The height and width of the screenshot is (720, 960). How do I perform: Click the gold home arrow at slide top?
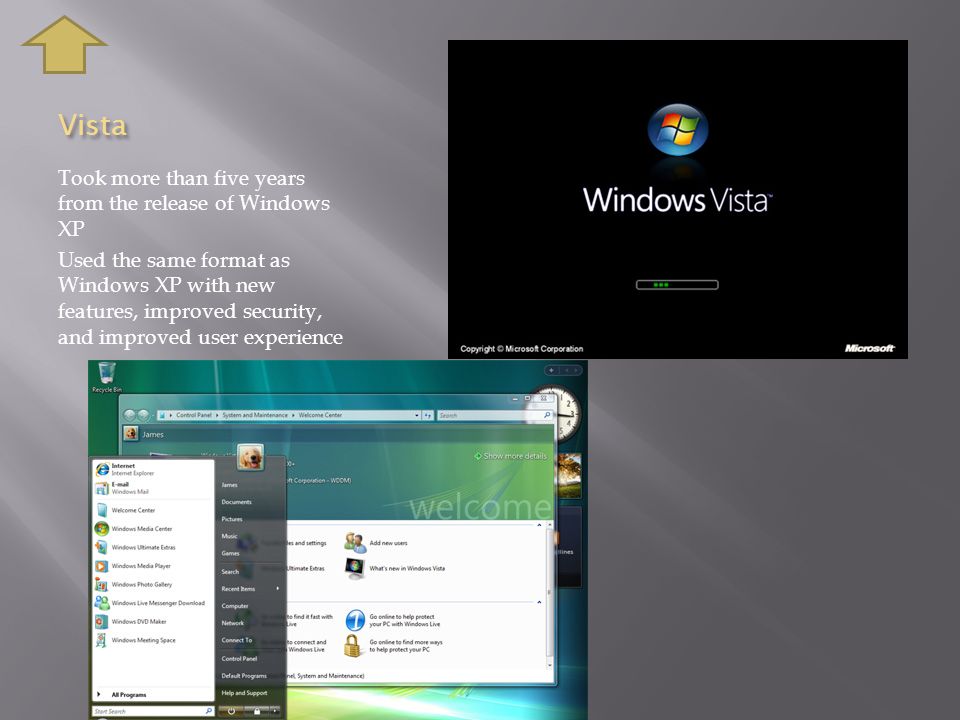click(x=64, y=45)
